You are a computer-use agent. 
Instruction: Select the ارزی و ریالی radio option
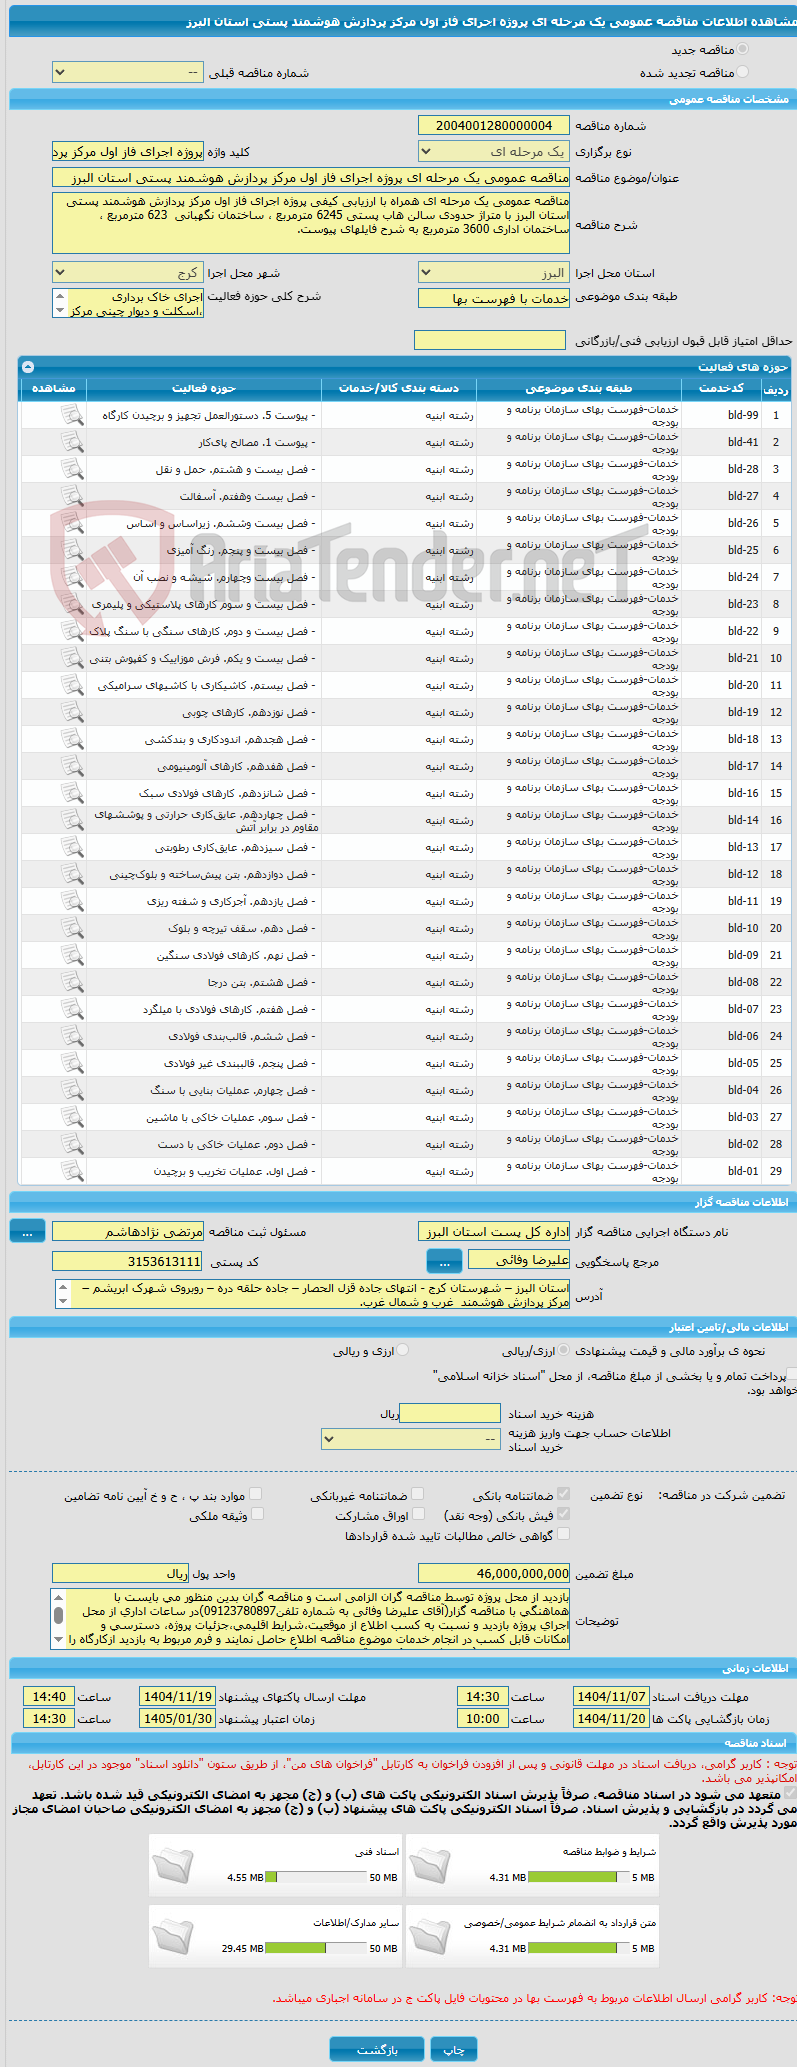tap(402, 1350)
